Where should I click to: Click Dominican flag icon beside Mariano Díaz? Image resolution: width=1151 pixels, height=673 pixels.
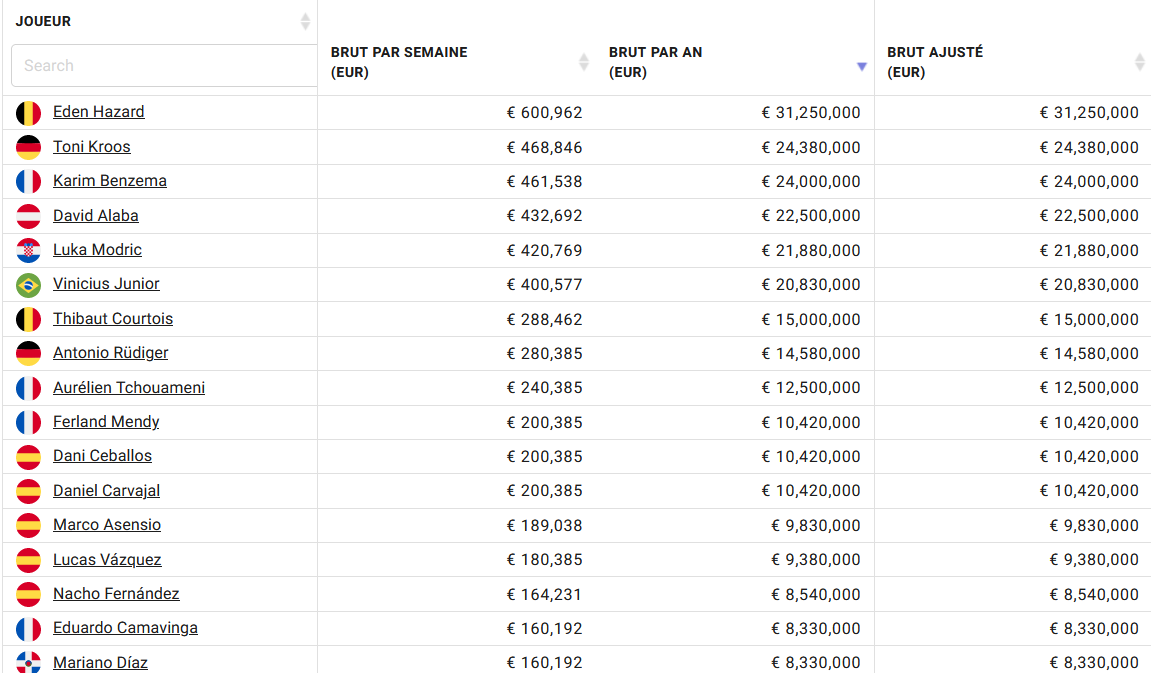coord(29,662)
